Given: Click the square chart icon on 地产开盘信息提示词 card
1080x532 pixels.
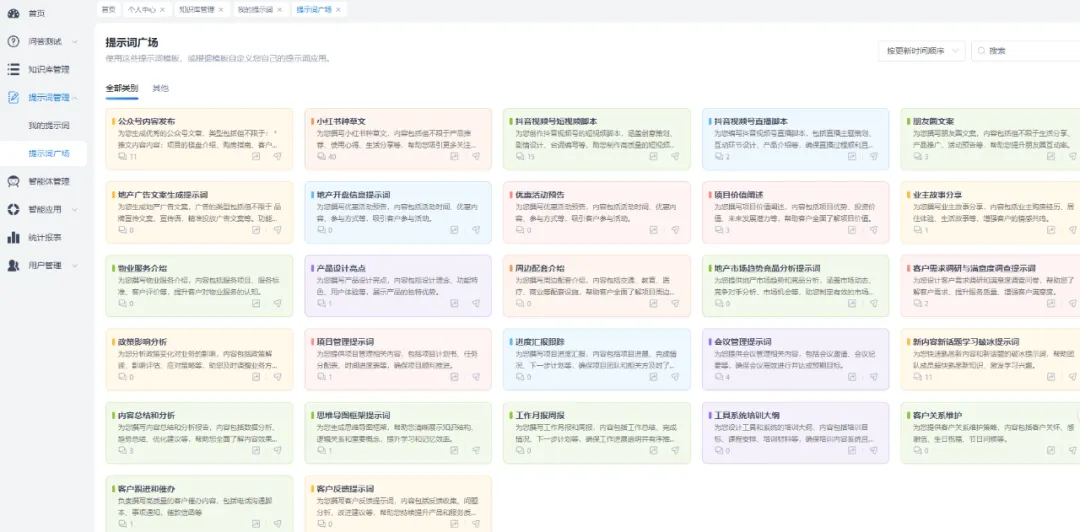Looking at the screenshot, I should (x=455, y=230).
